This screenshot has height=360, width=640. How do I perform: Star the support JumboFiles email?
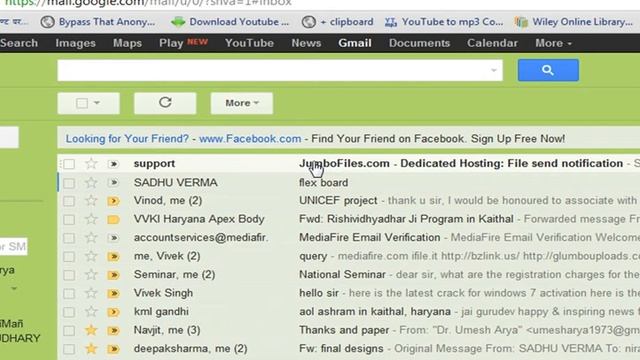(x=91, y=164)
